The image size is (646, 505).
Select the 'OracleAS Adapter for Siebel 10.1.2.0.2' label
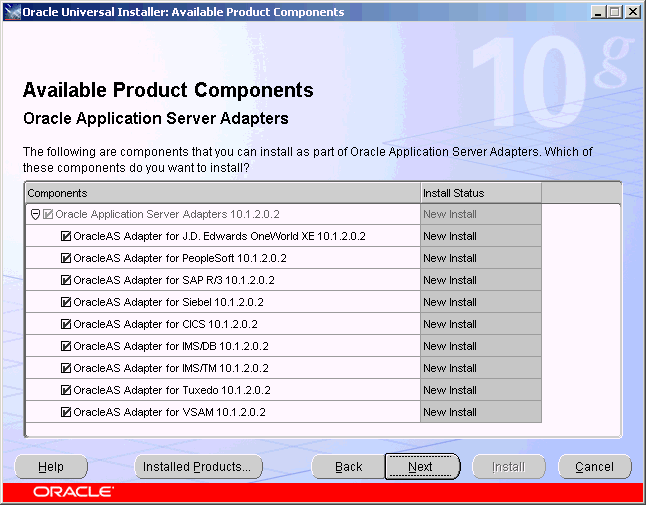[169, 302]
